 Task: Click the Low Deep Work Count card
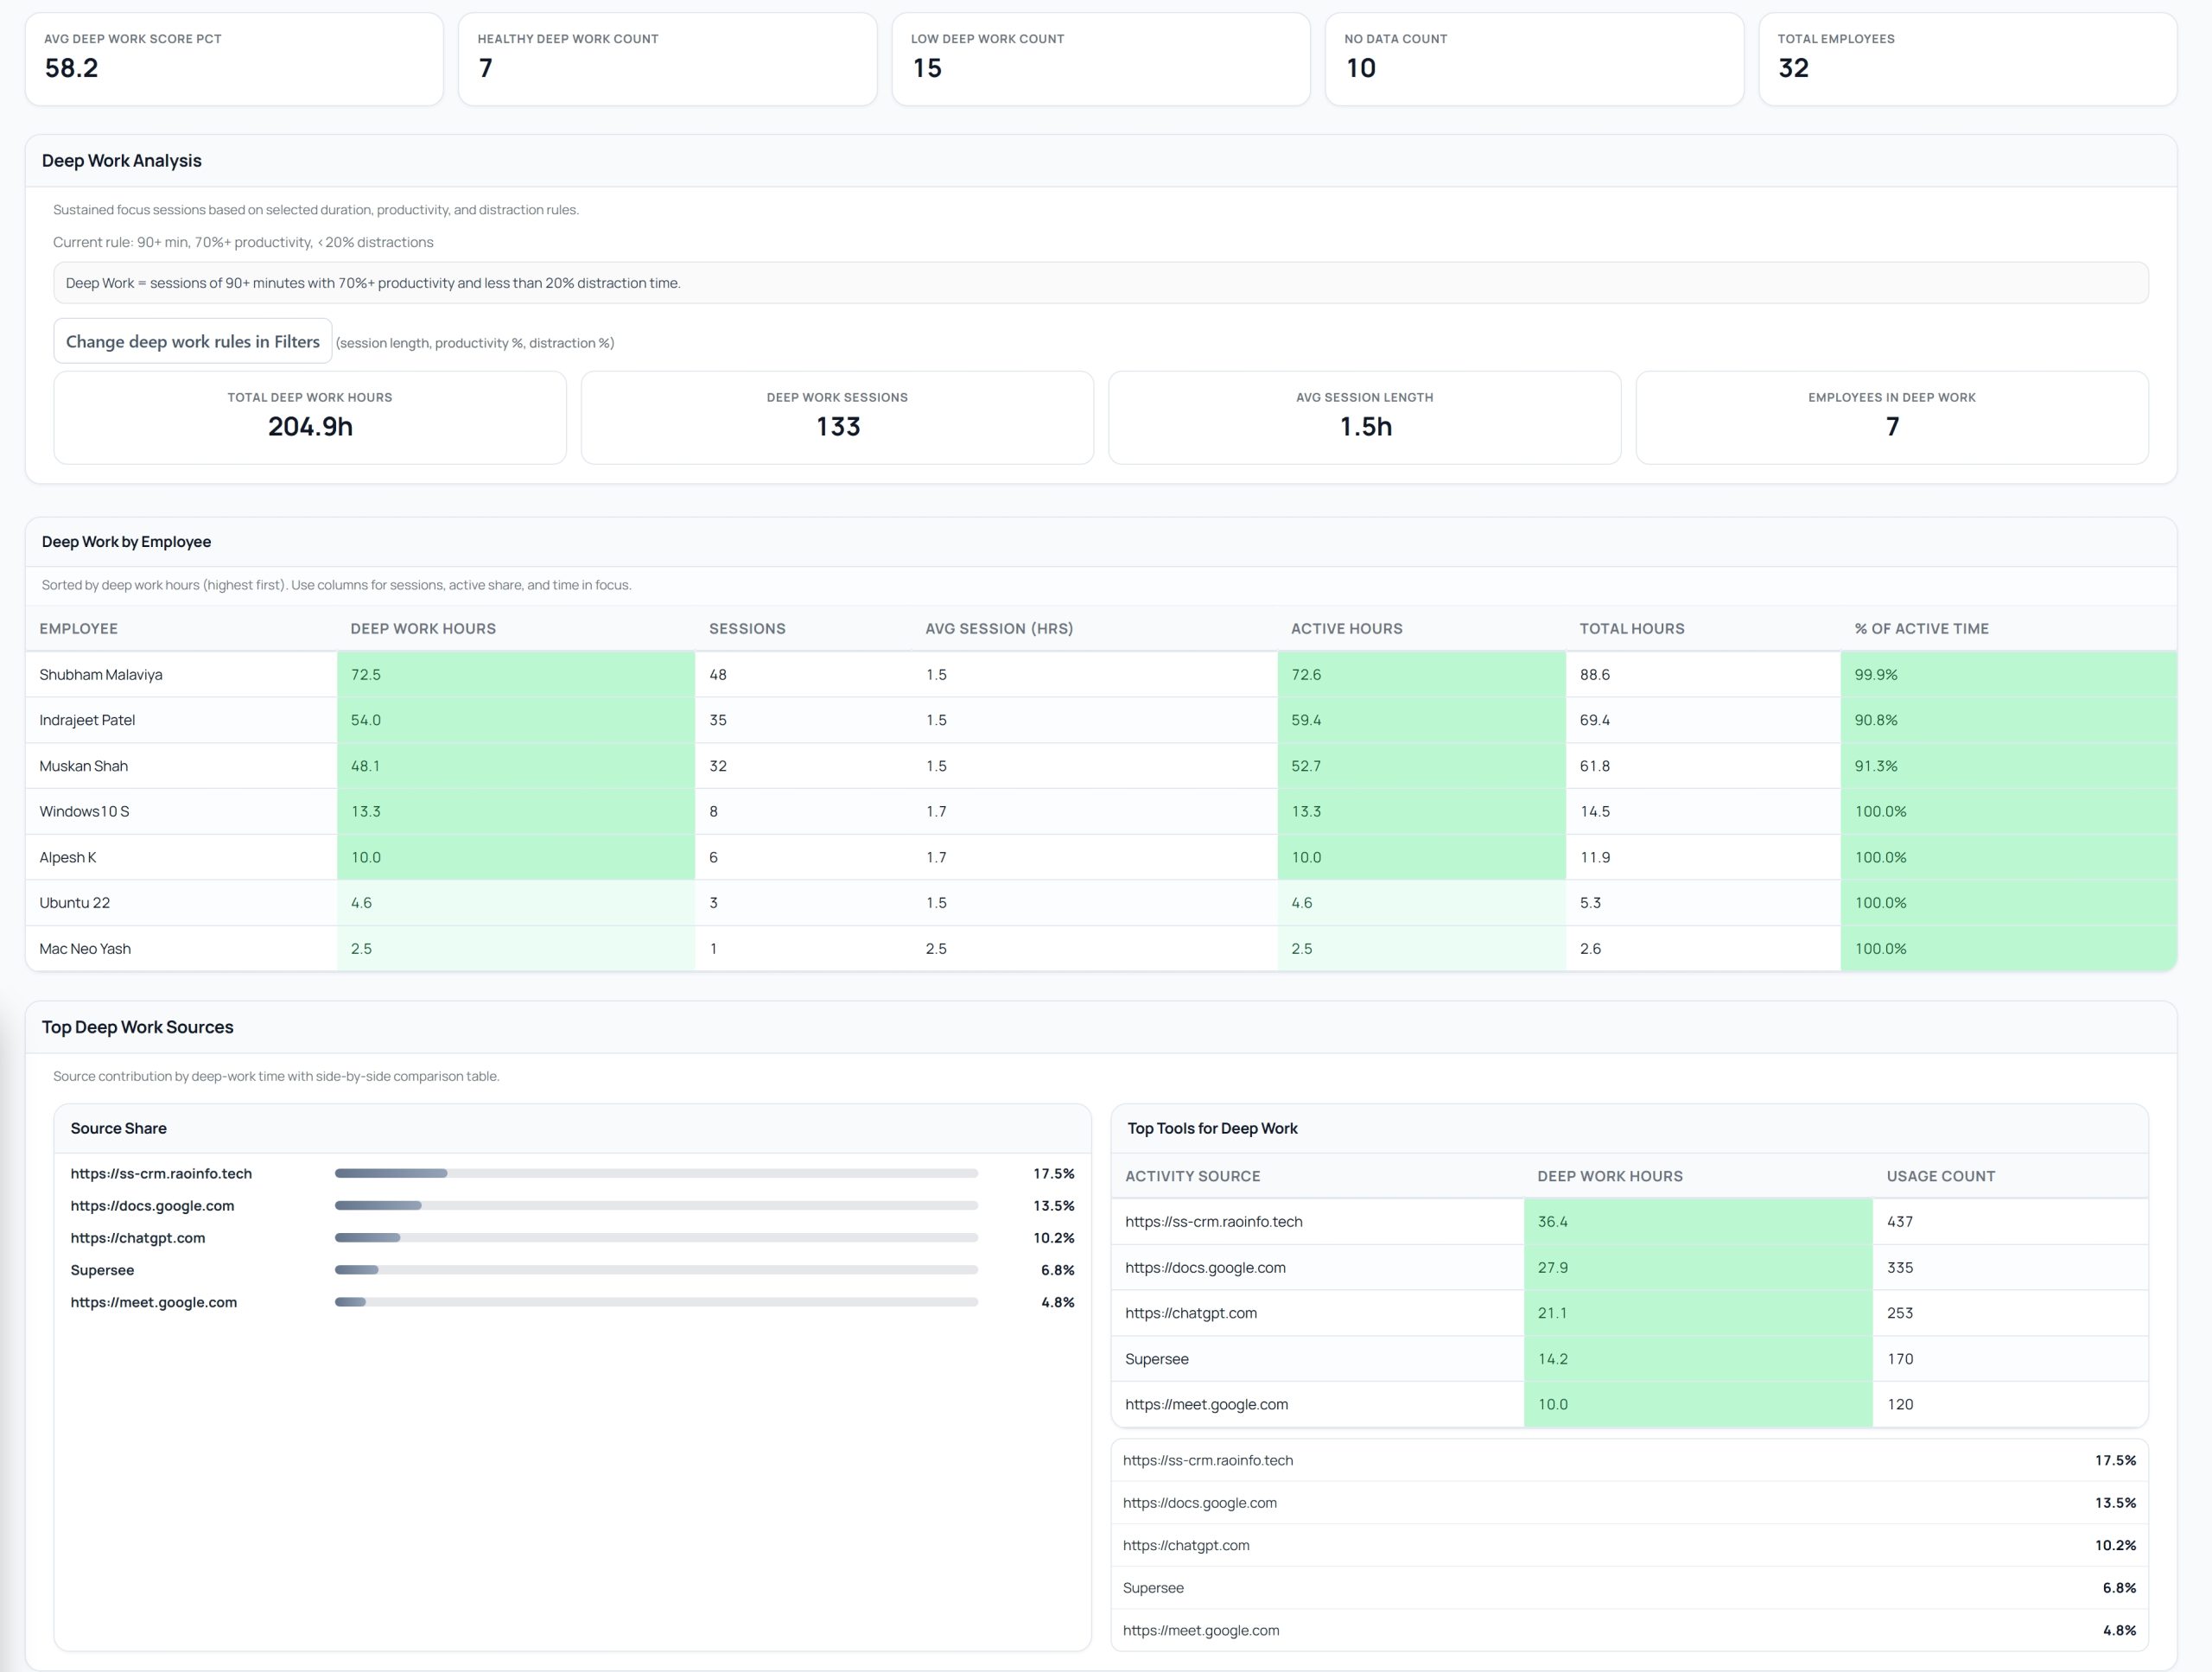(x=1101, y=59)
